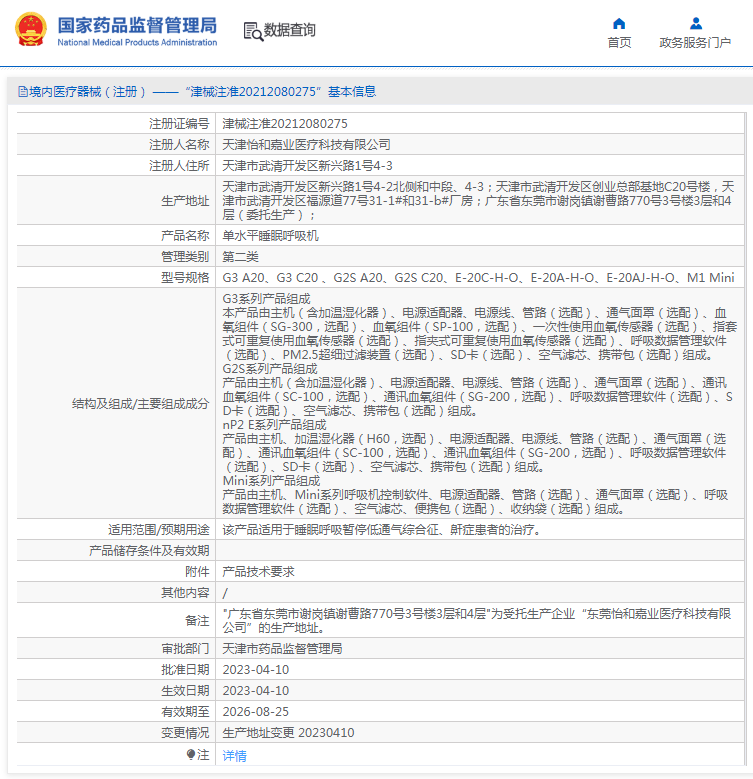Viewport: 753px width, 779px height.
Task: Open the 数据查询 search icon
Action: [252, 31]
